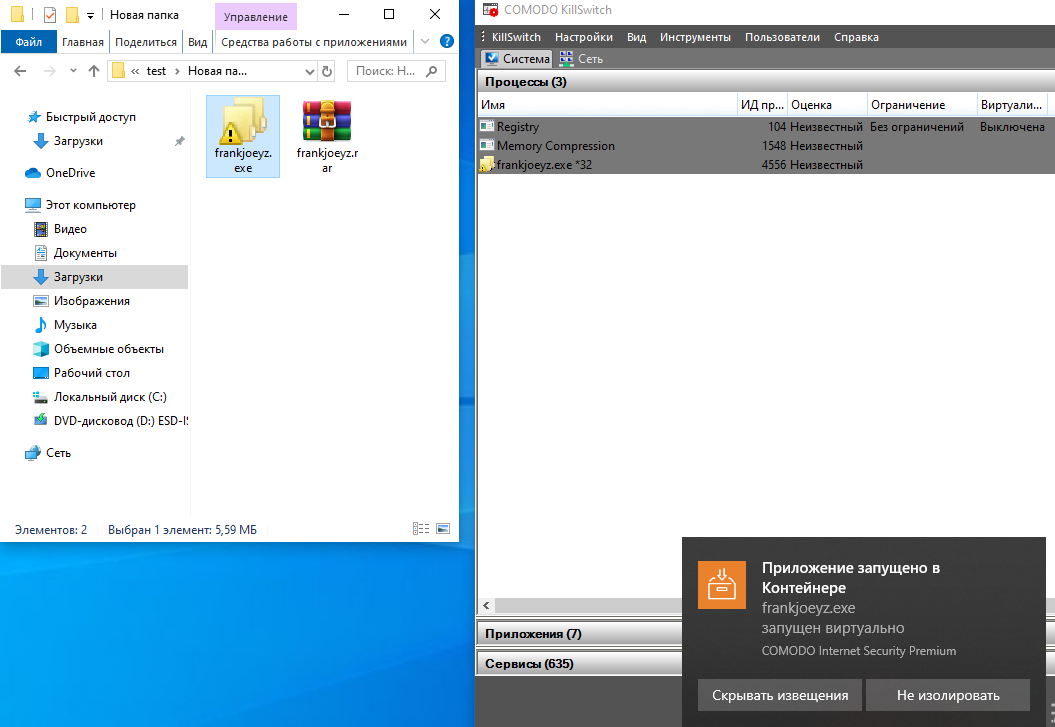Open Загрузки under Этот компьютер

pyautogui.click(x=94, y=277)
